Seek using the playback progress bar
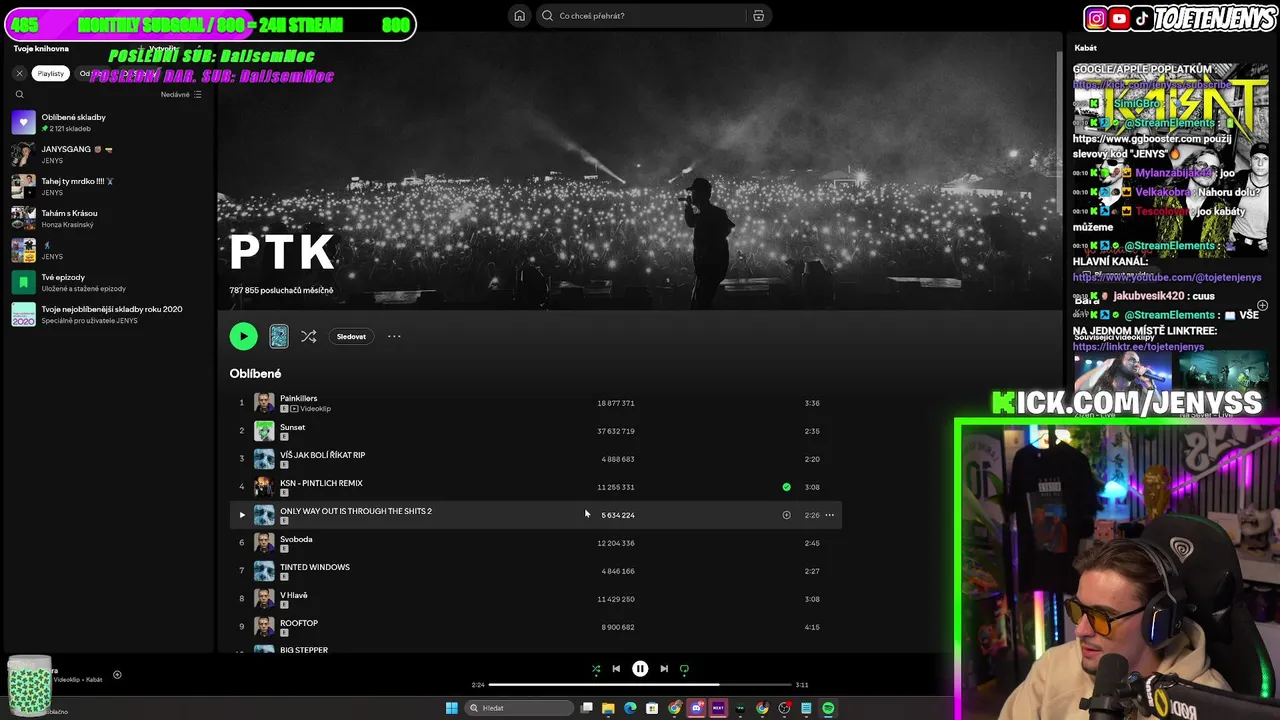The width and height of the screenshot is (1280, 720). 640,685
